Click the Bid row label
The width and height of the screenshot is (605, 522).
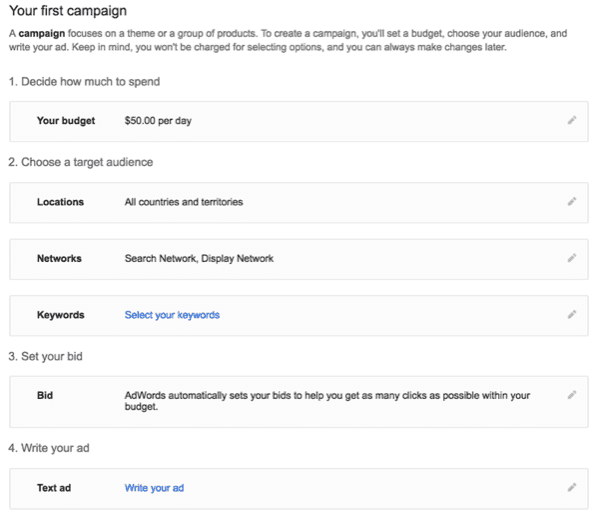pos(45,395)
